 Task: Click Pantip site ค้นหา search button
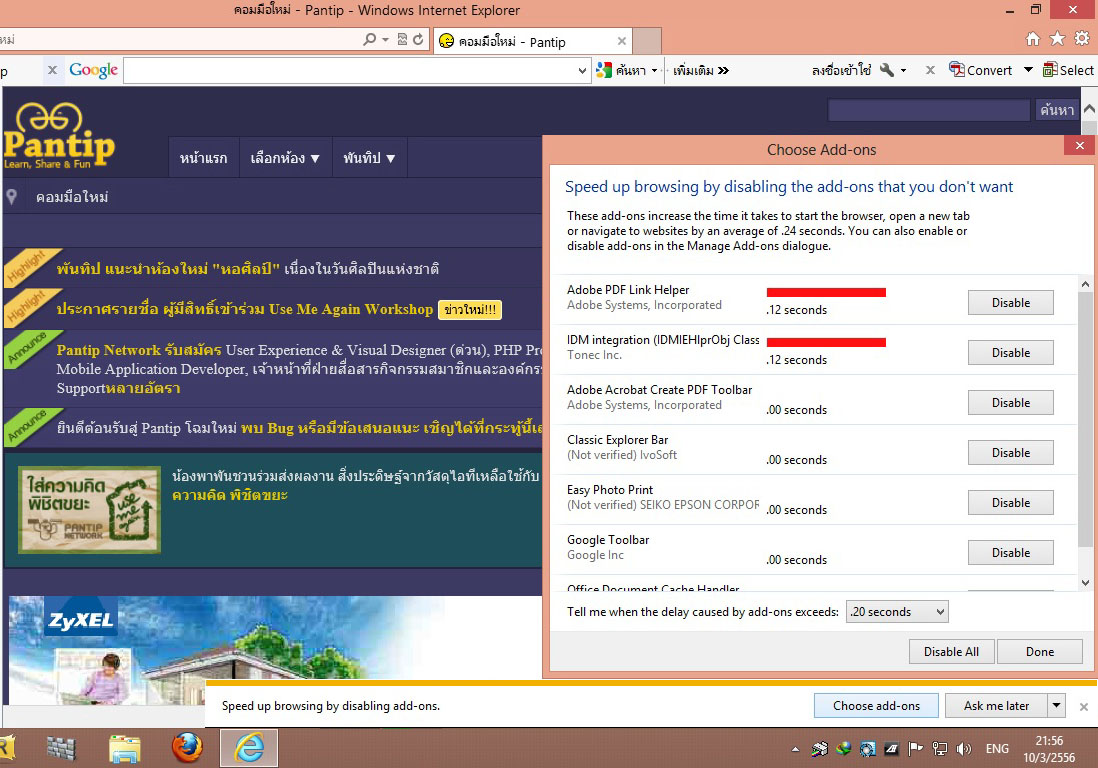pyautogui.click(x=1056, y=110)
